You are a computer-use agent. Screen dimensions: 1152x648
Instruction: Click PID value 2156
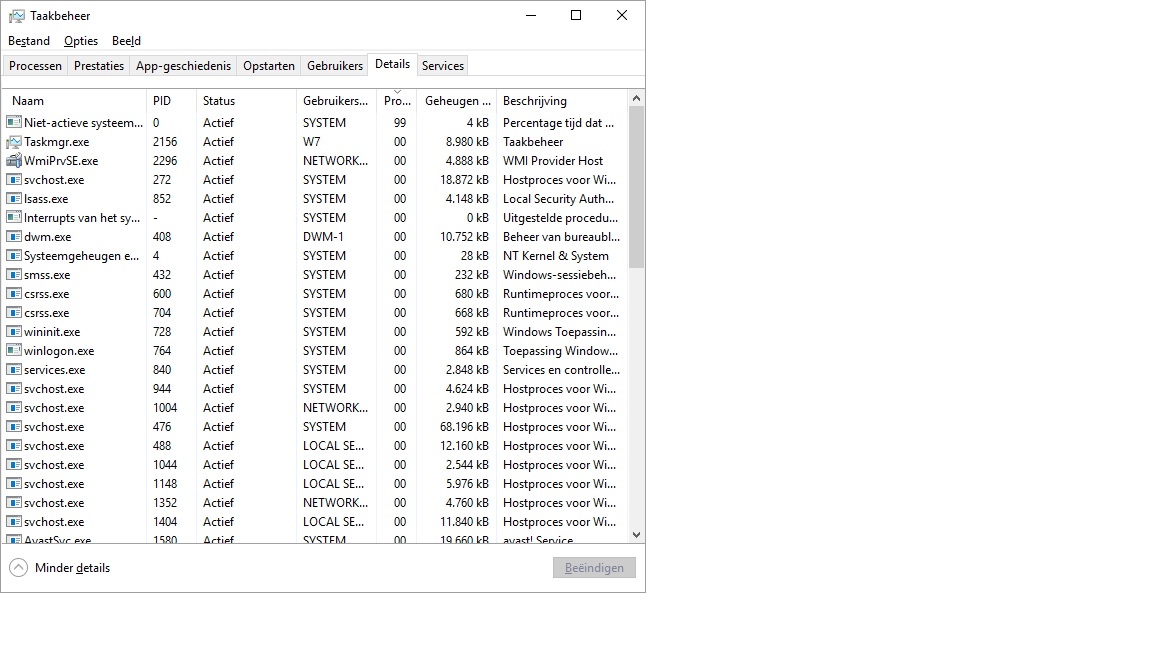pyautogui.click(x=165, y=142)
